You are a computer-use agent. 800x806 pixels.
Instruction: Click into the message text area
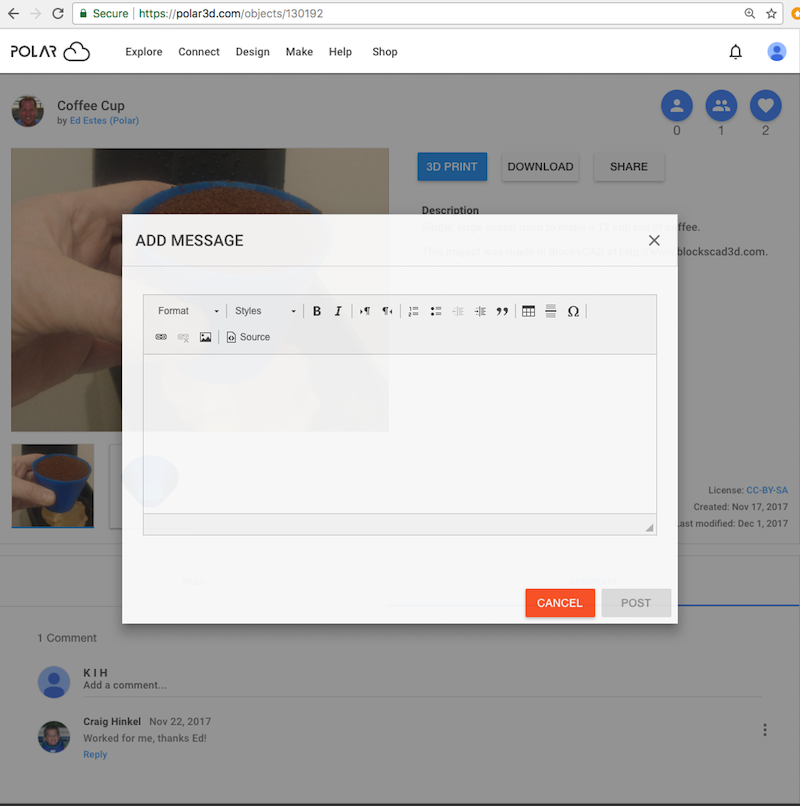pyautogui.click(x=399, y=433)
